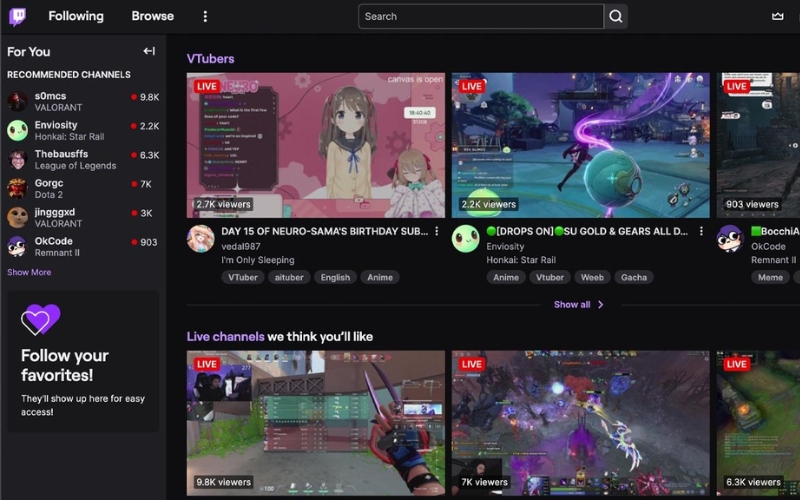The width and height of the screenshot is (800, 500).
Task: Focus the Search input field
Action: (481, 16)
